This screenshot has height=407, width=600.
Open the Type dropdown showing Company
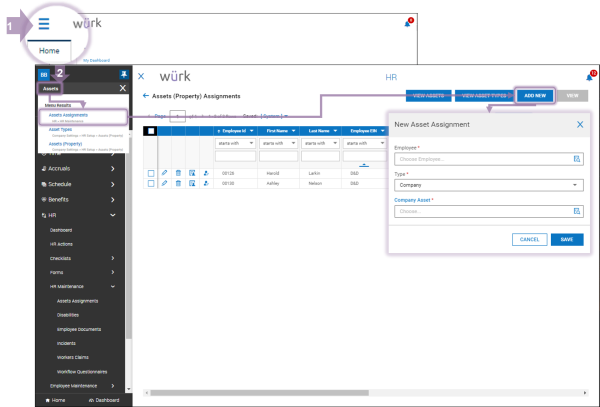coord(489,185)
